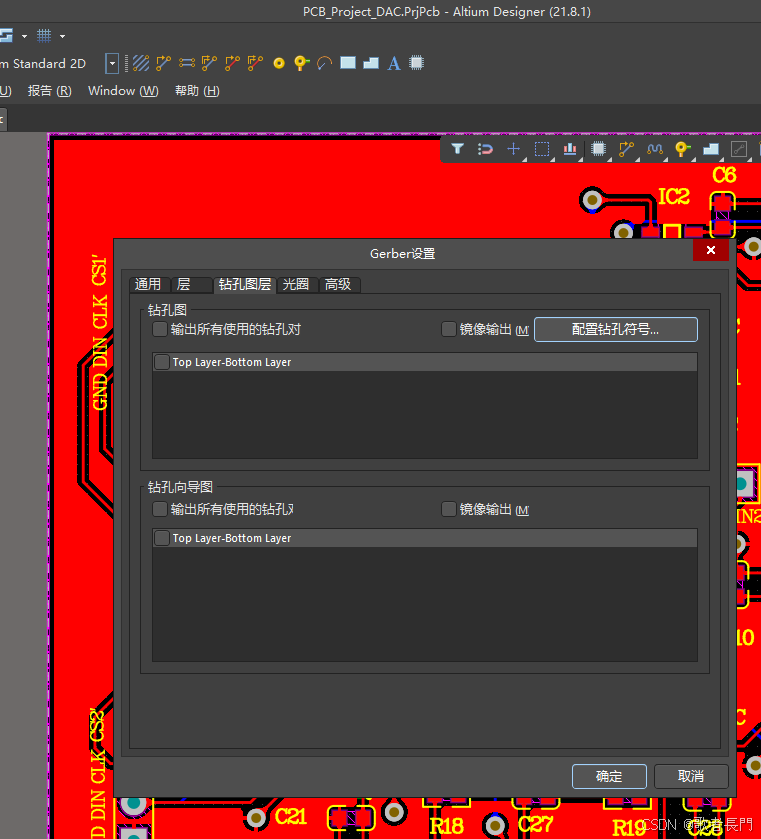Enable '镜像输出' under 钻孔向导图
The height and width of the screenshot is (839, 761).
click(x=448, y=509)
